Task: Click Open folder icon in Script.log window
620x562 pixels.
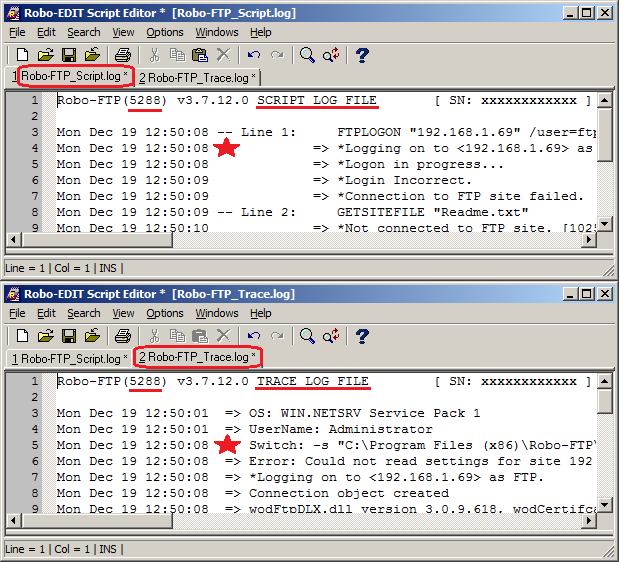Action: click(x=45, y=55)
